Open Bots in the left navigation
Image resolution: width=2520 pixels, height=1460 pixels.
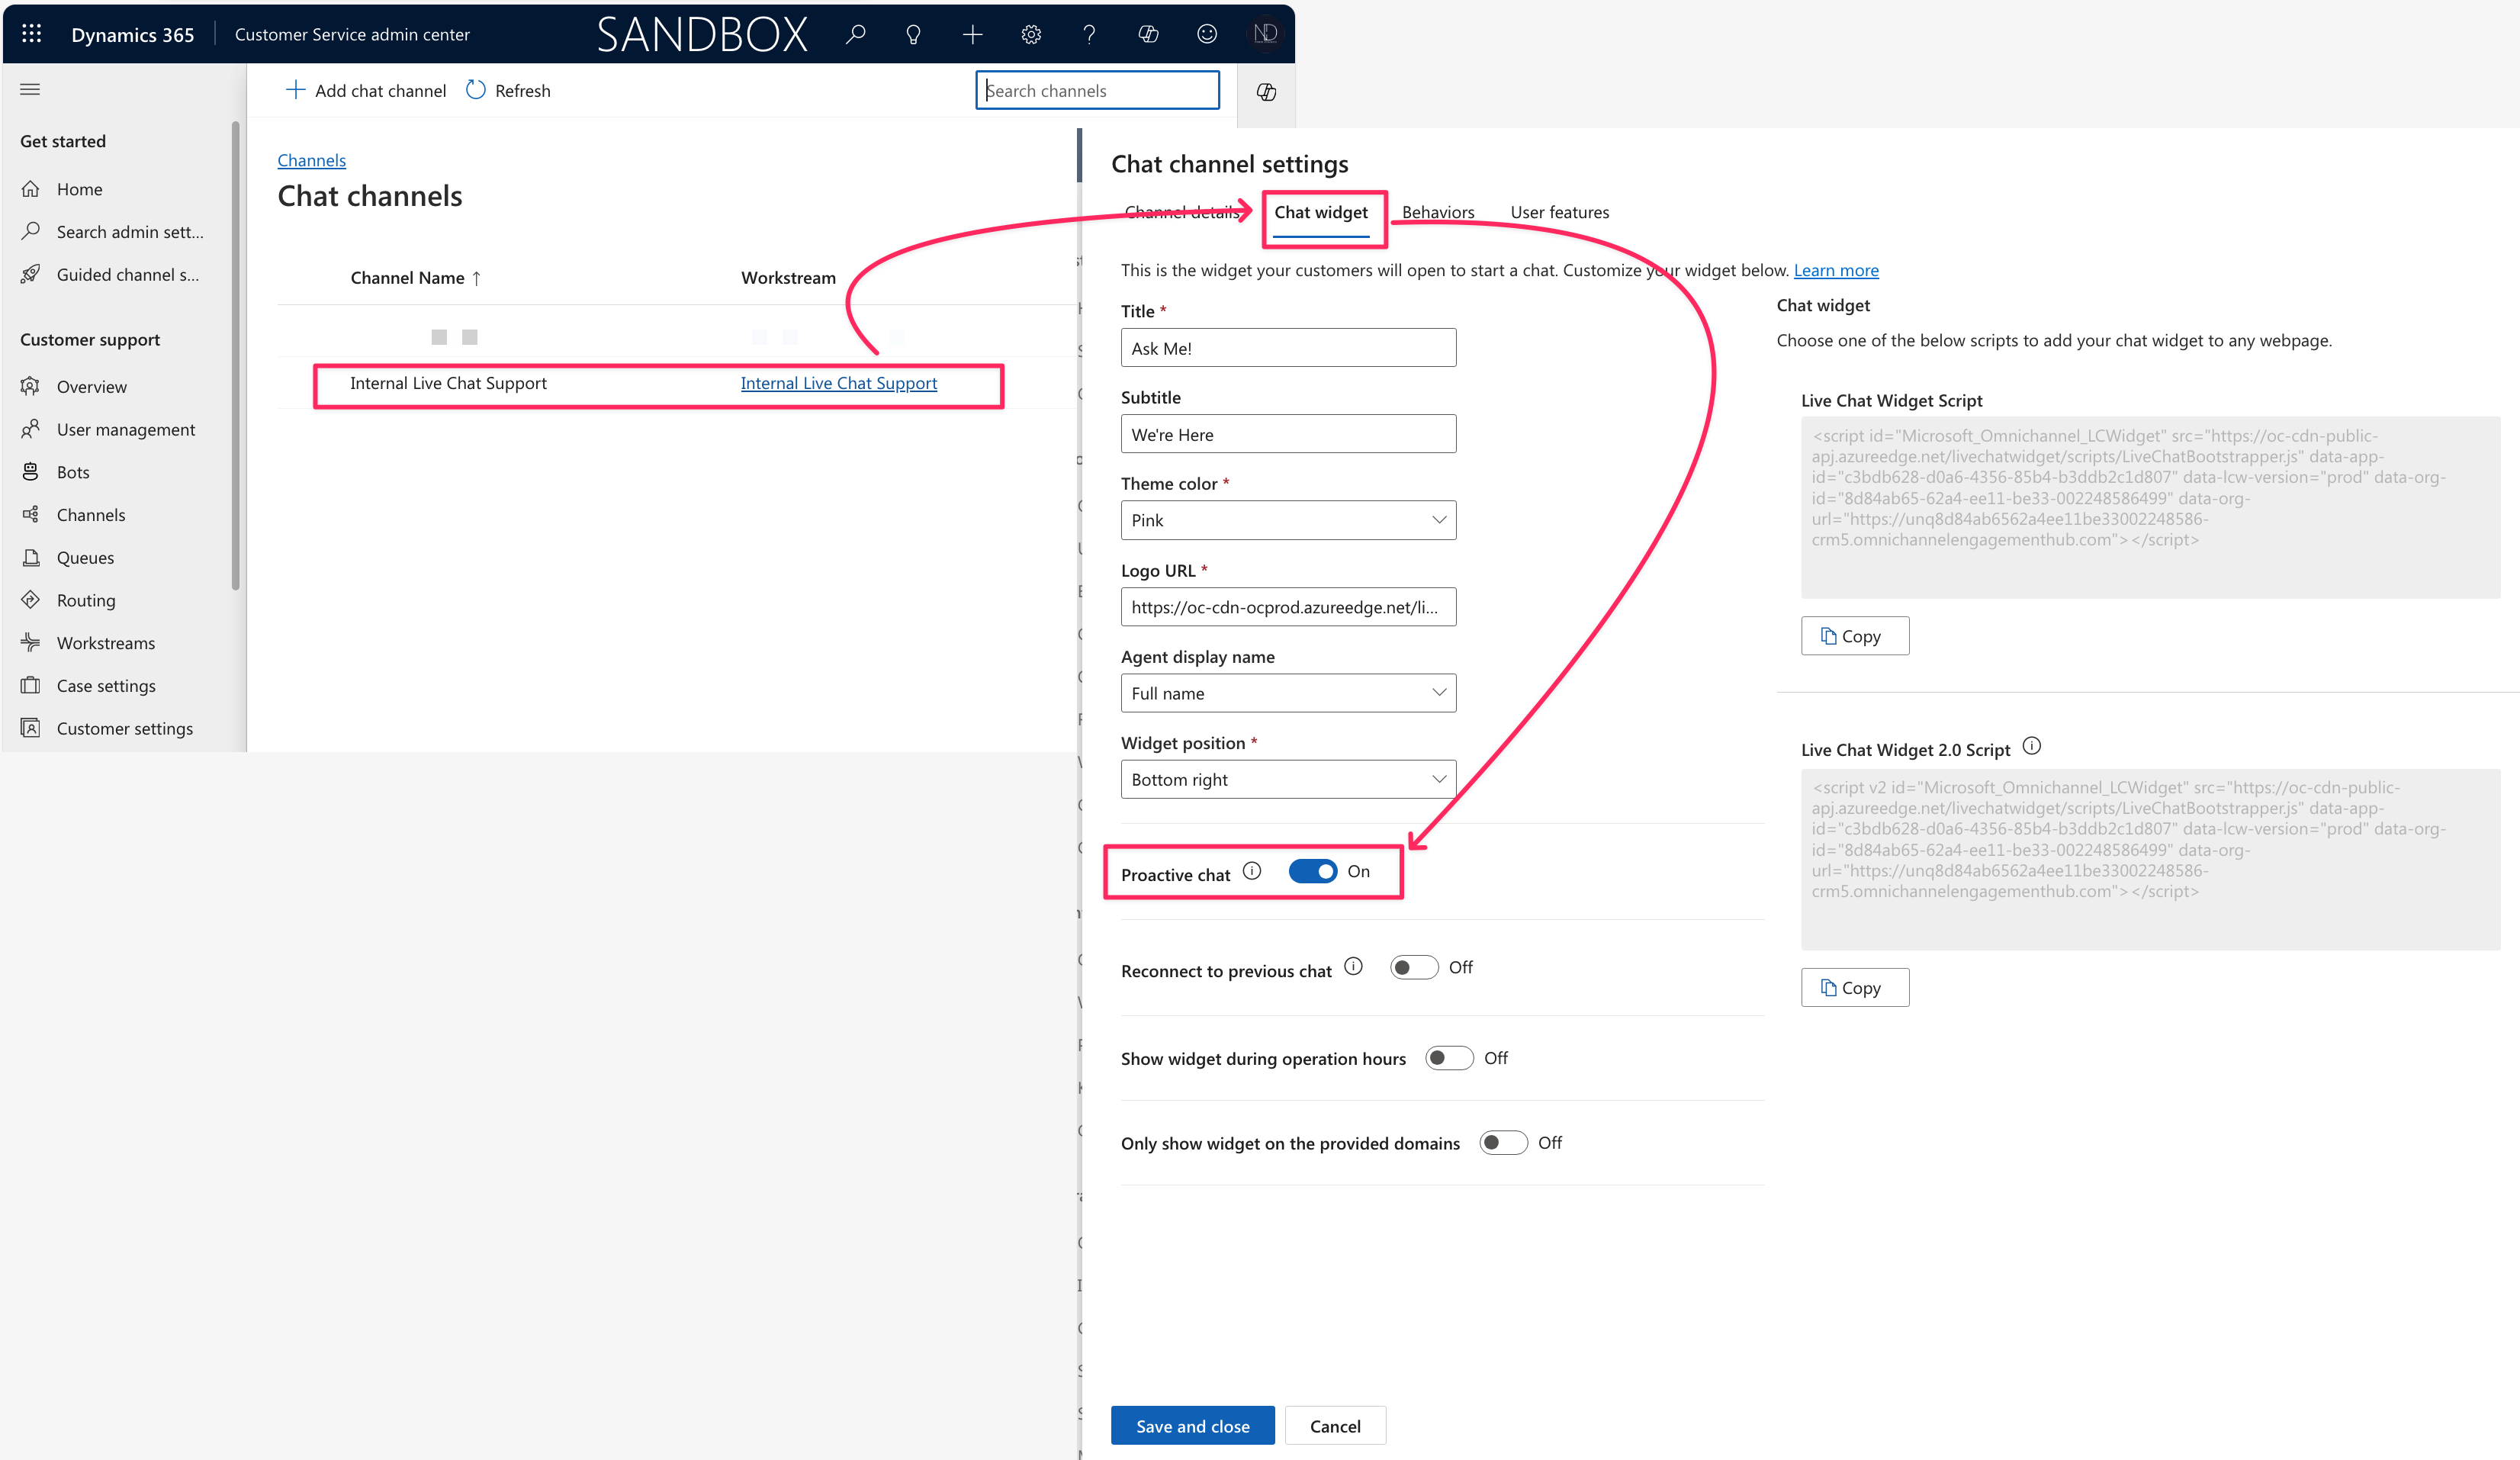(73, 472)
